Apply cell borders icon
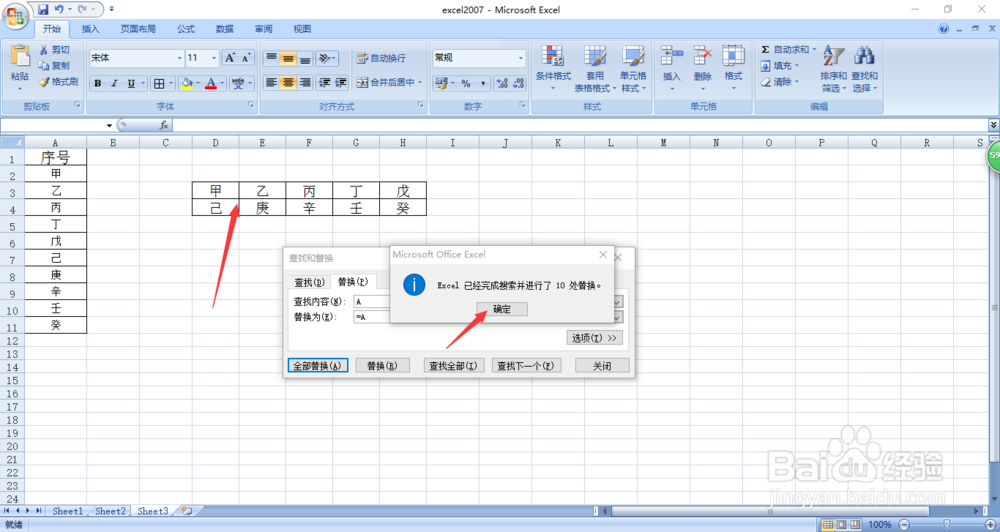This screenshot has height=532, width=1000. (159, 83)
